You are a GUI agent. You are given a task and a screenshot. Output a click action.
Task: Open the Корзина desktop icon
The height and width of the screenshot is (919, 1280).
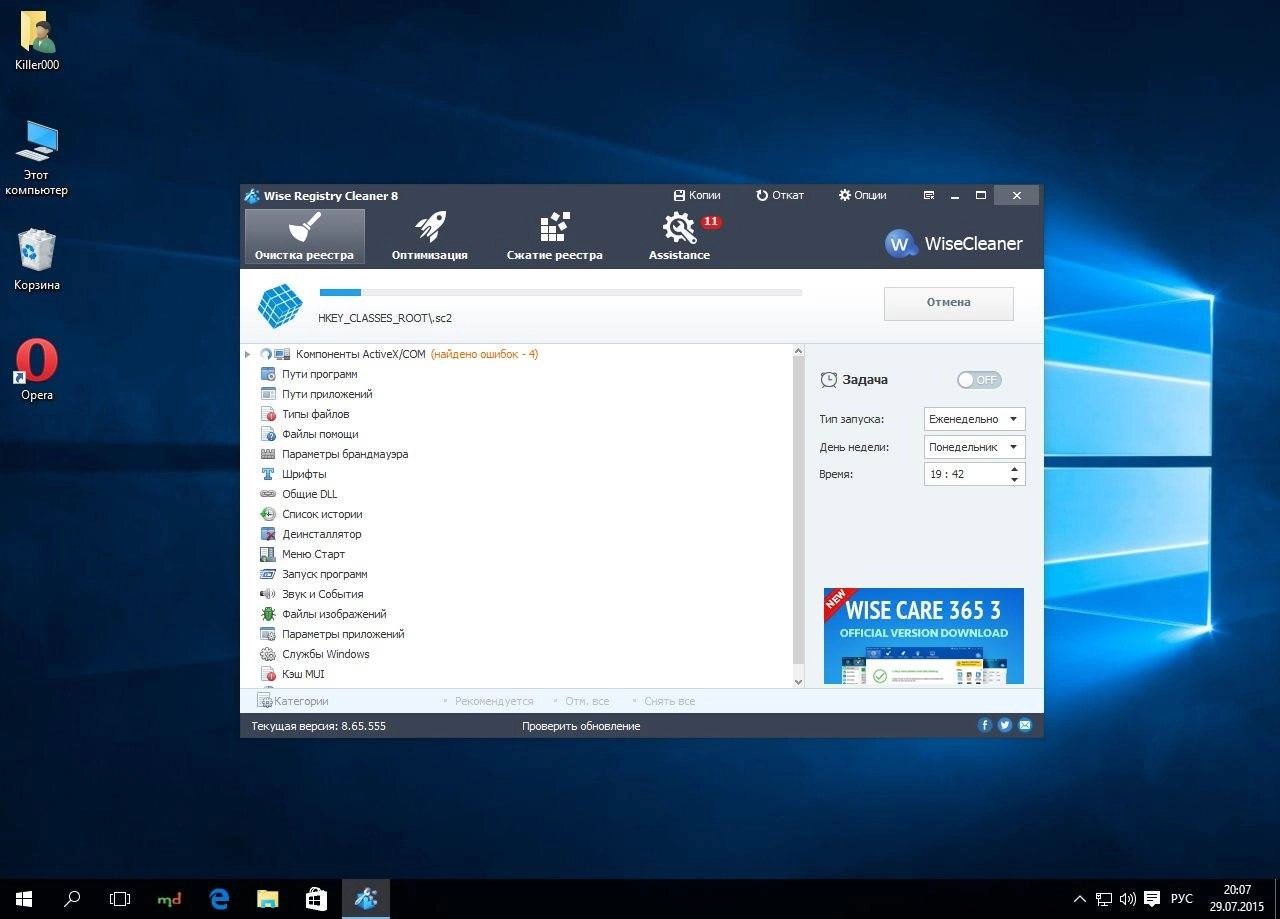[37, 259]
